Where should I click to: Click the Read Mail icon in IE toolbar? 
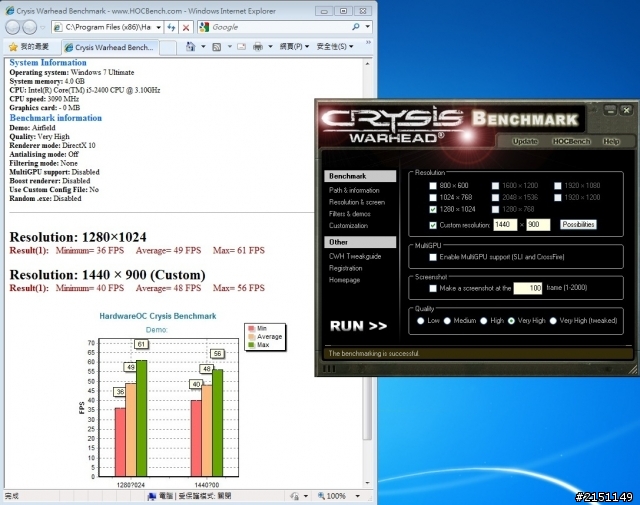[x=242, y=47]
